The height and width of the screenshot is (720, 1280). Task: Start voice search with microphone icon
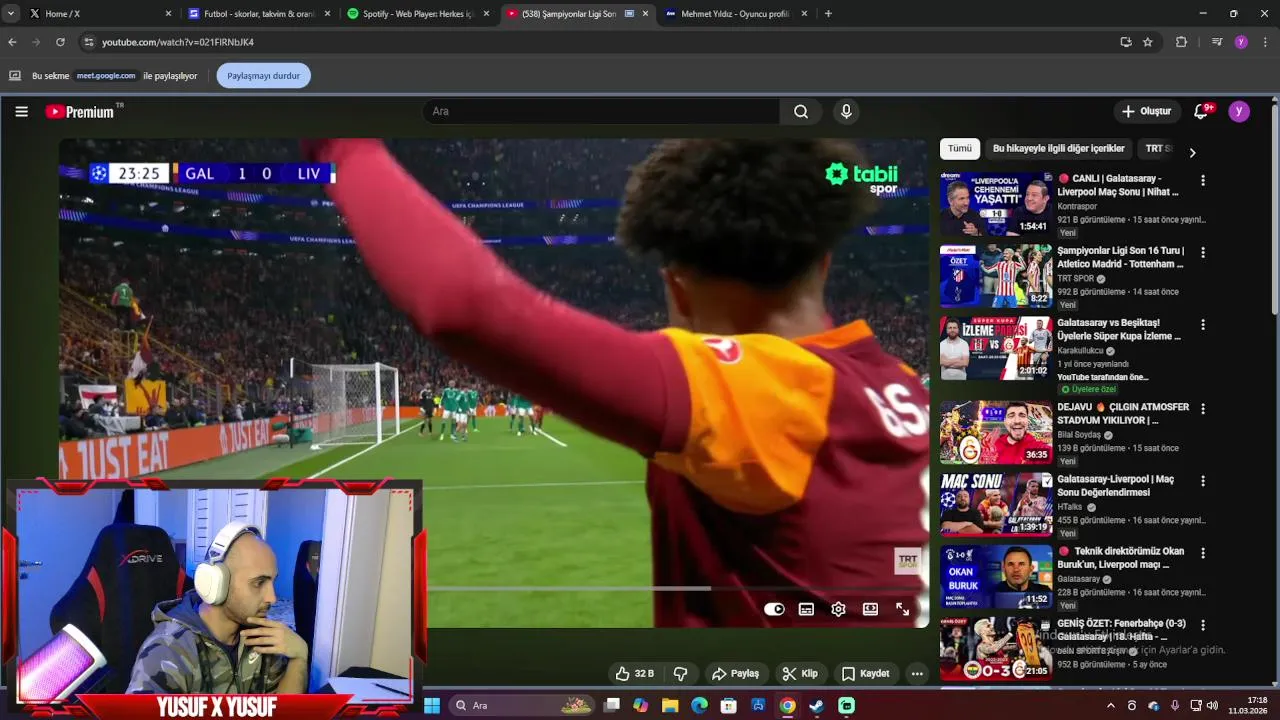[846, 112]
